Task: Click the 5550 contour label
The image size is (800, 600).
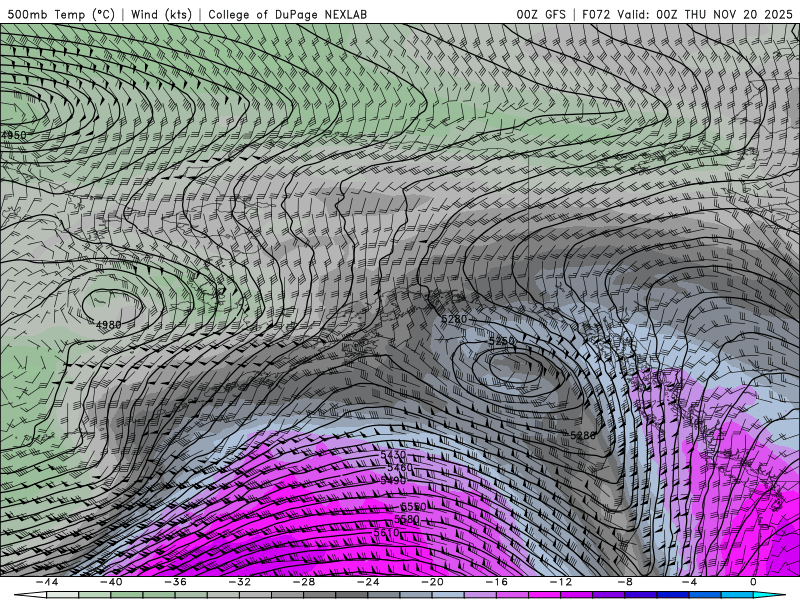Action: click(x=413, y=507)
